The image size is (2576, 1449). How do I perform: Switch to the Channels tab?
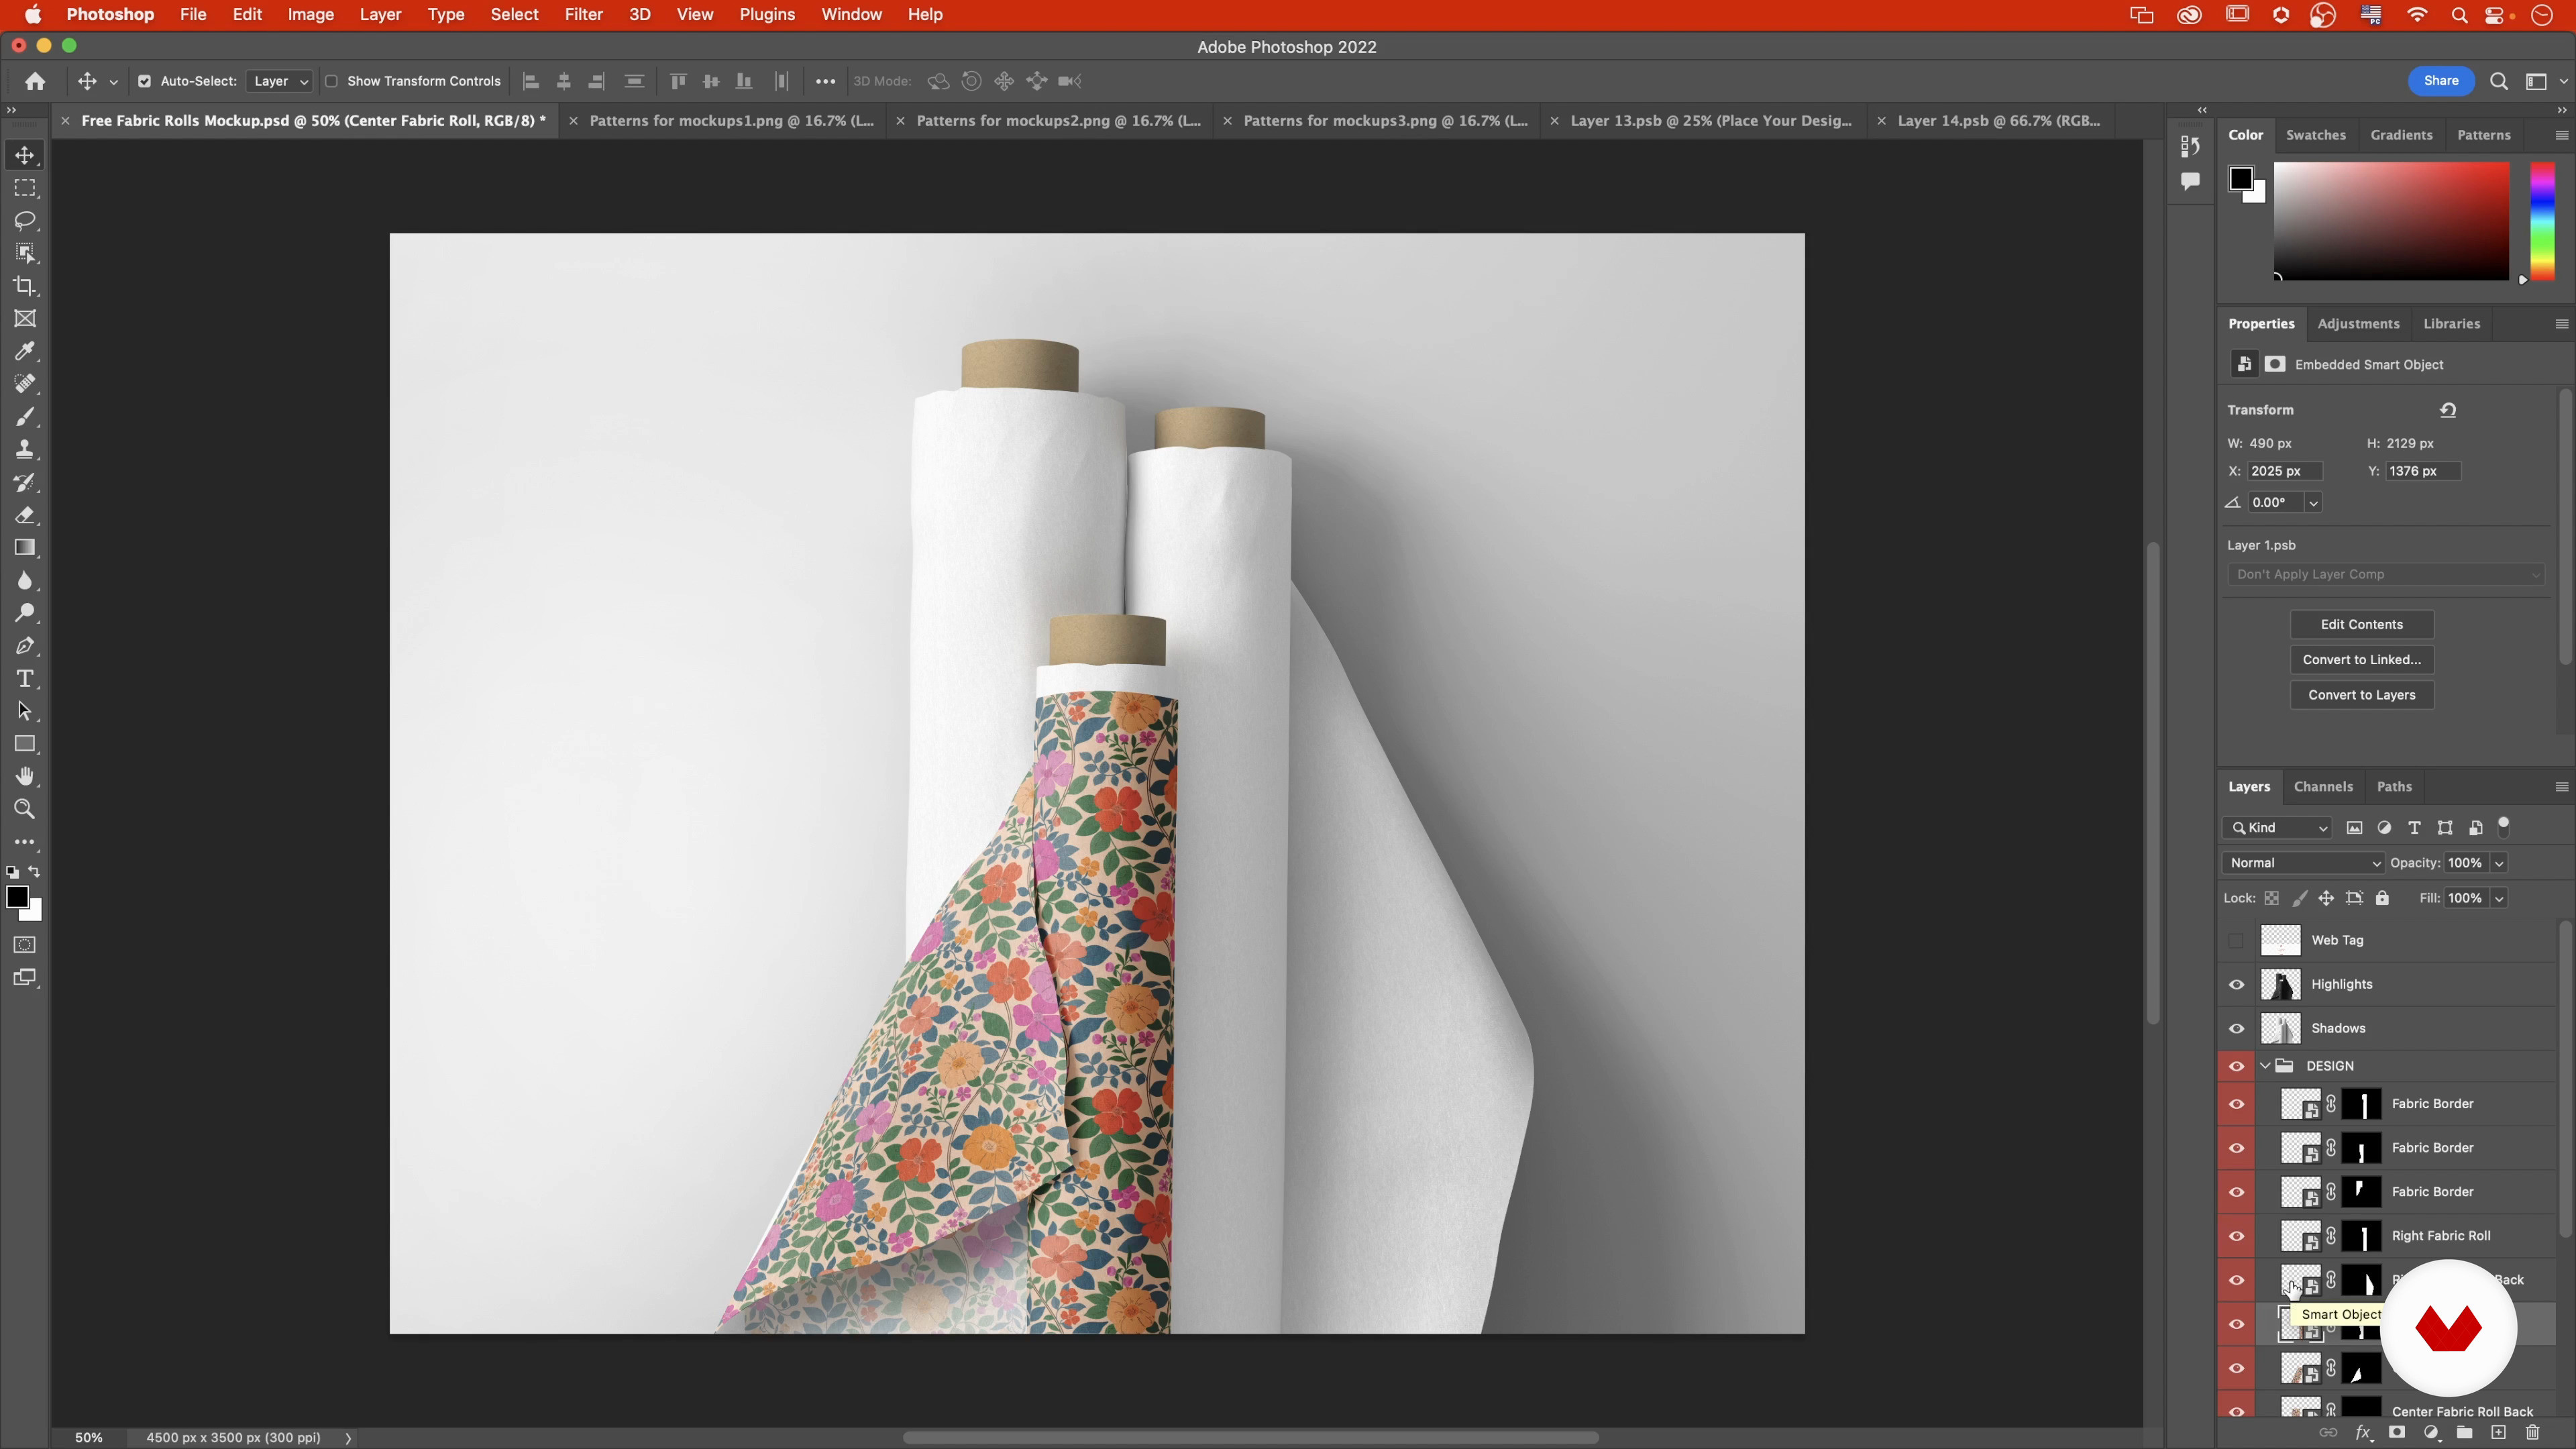pos(2323,787)
